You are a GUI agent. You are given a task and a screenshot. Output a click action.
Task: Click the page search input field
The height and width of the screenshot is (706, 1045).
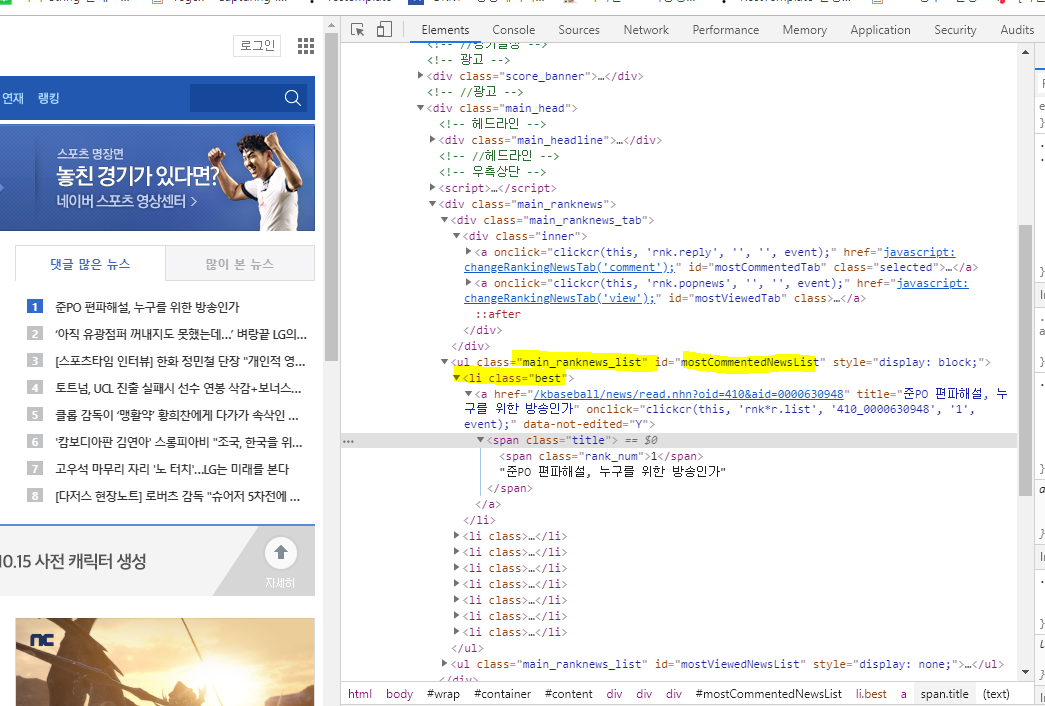pyautogui.click(x=237, y=98)
